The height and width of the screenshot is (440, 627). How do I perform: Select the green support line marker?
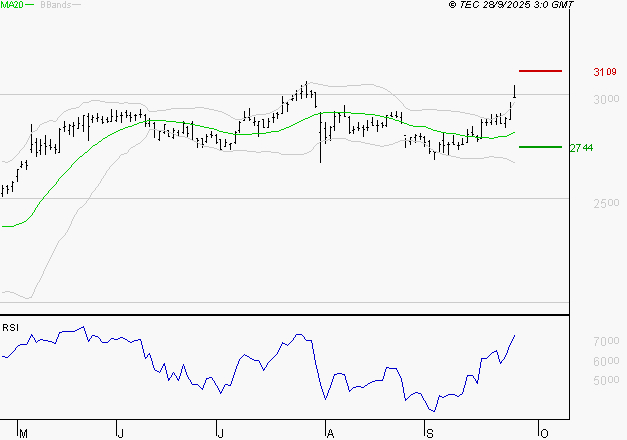point(540,147)
